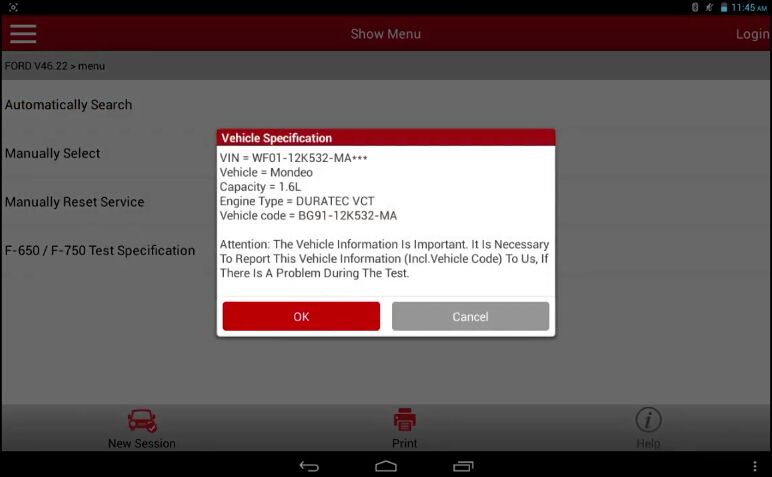Choose Manually Reset Service
The image size is (772, 477).
pyautogui.click(x=74, y=202)
